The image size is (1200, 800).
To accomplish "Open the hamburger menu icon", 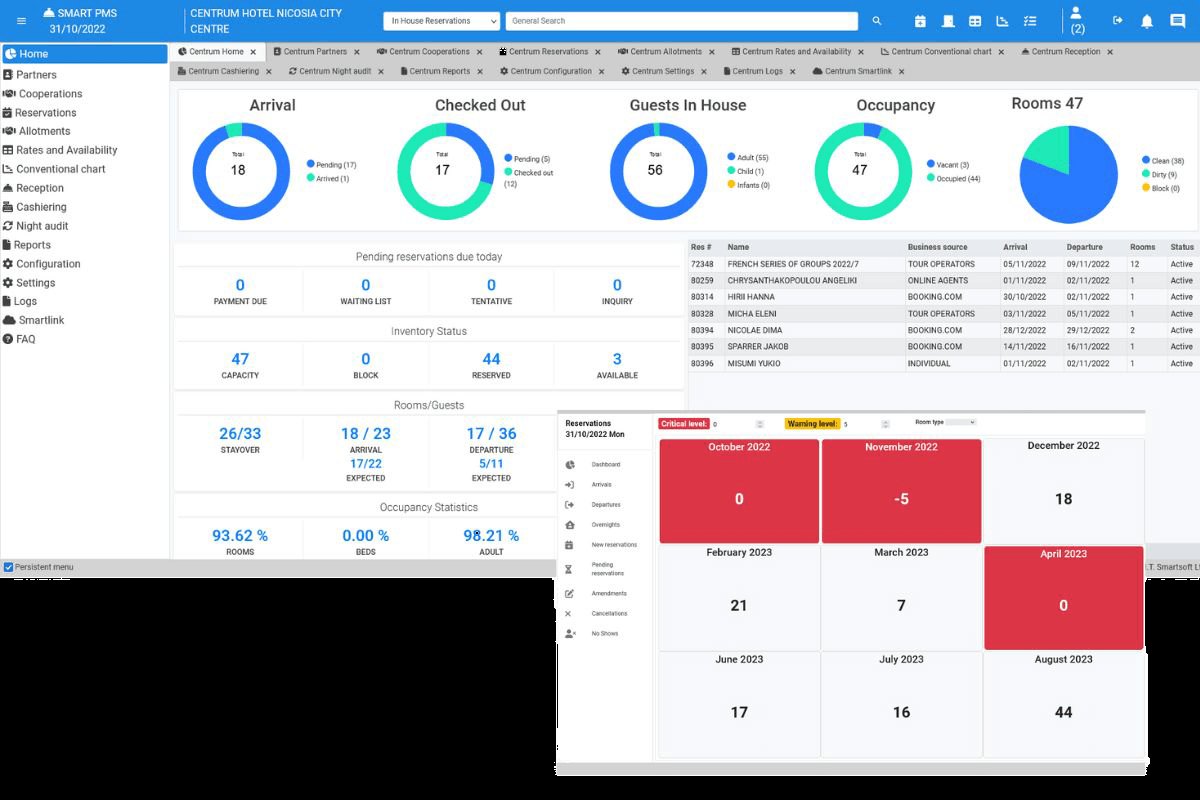I will [x=21, y=21].
